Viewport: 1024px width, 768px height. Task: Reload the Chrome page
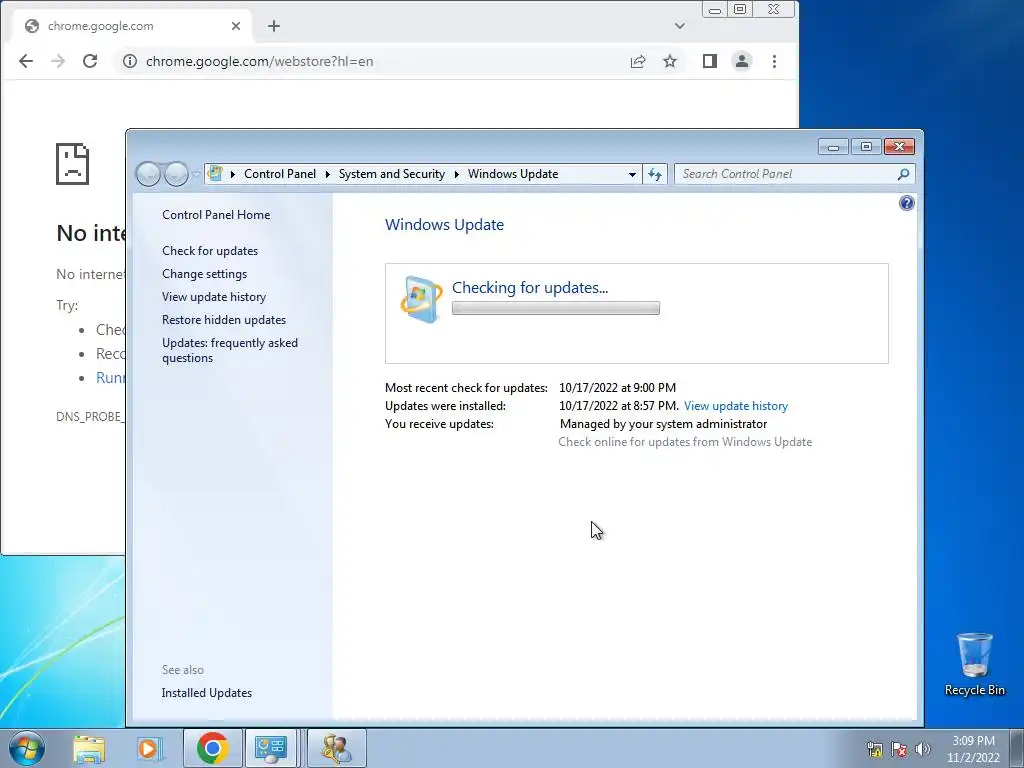90,61
